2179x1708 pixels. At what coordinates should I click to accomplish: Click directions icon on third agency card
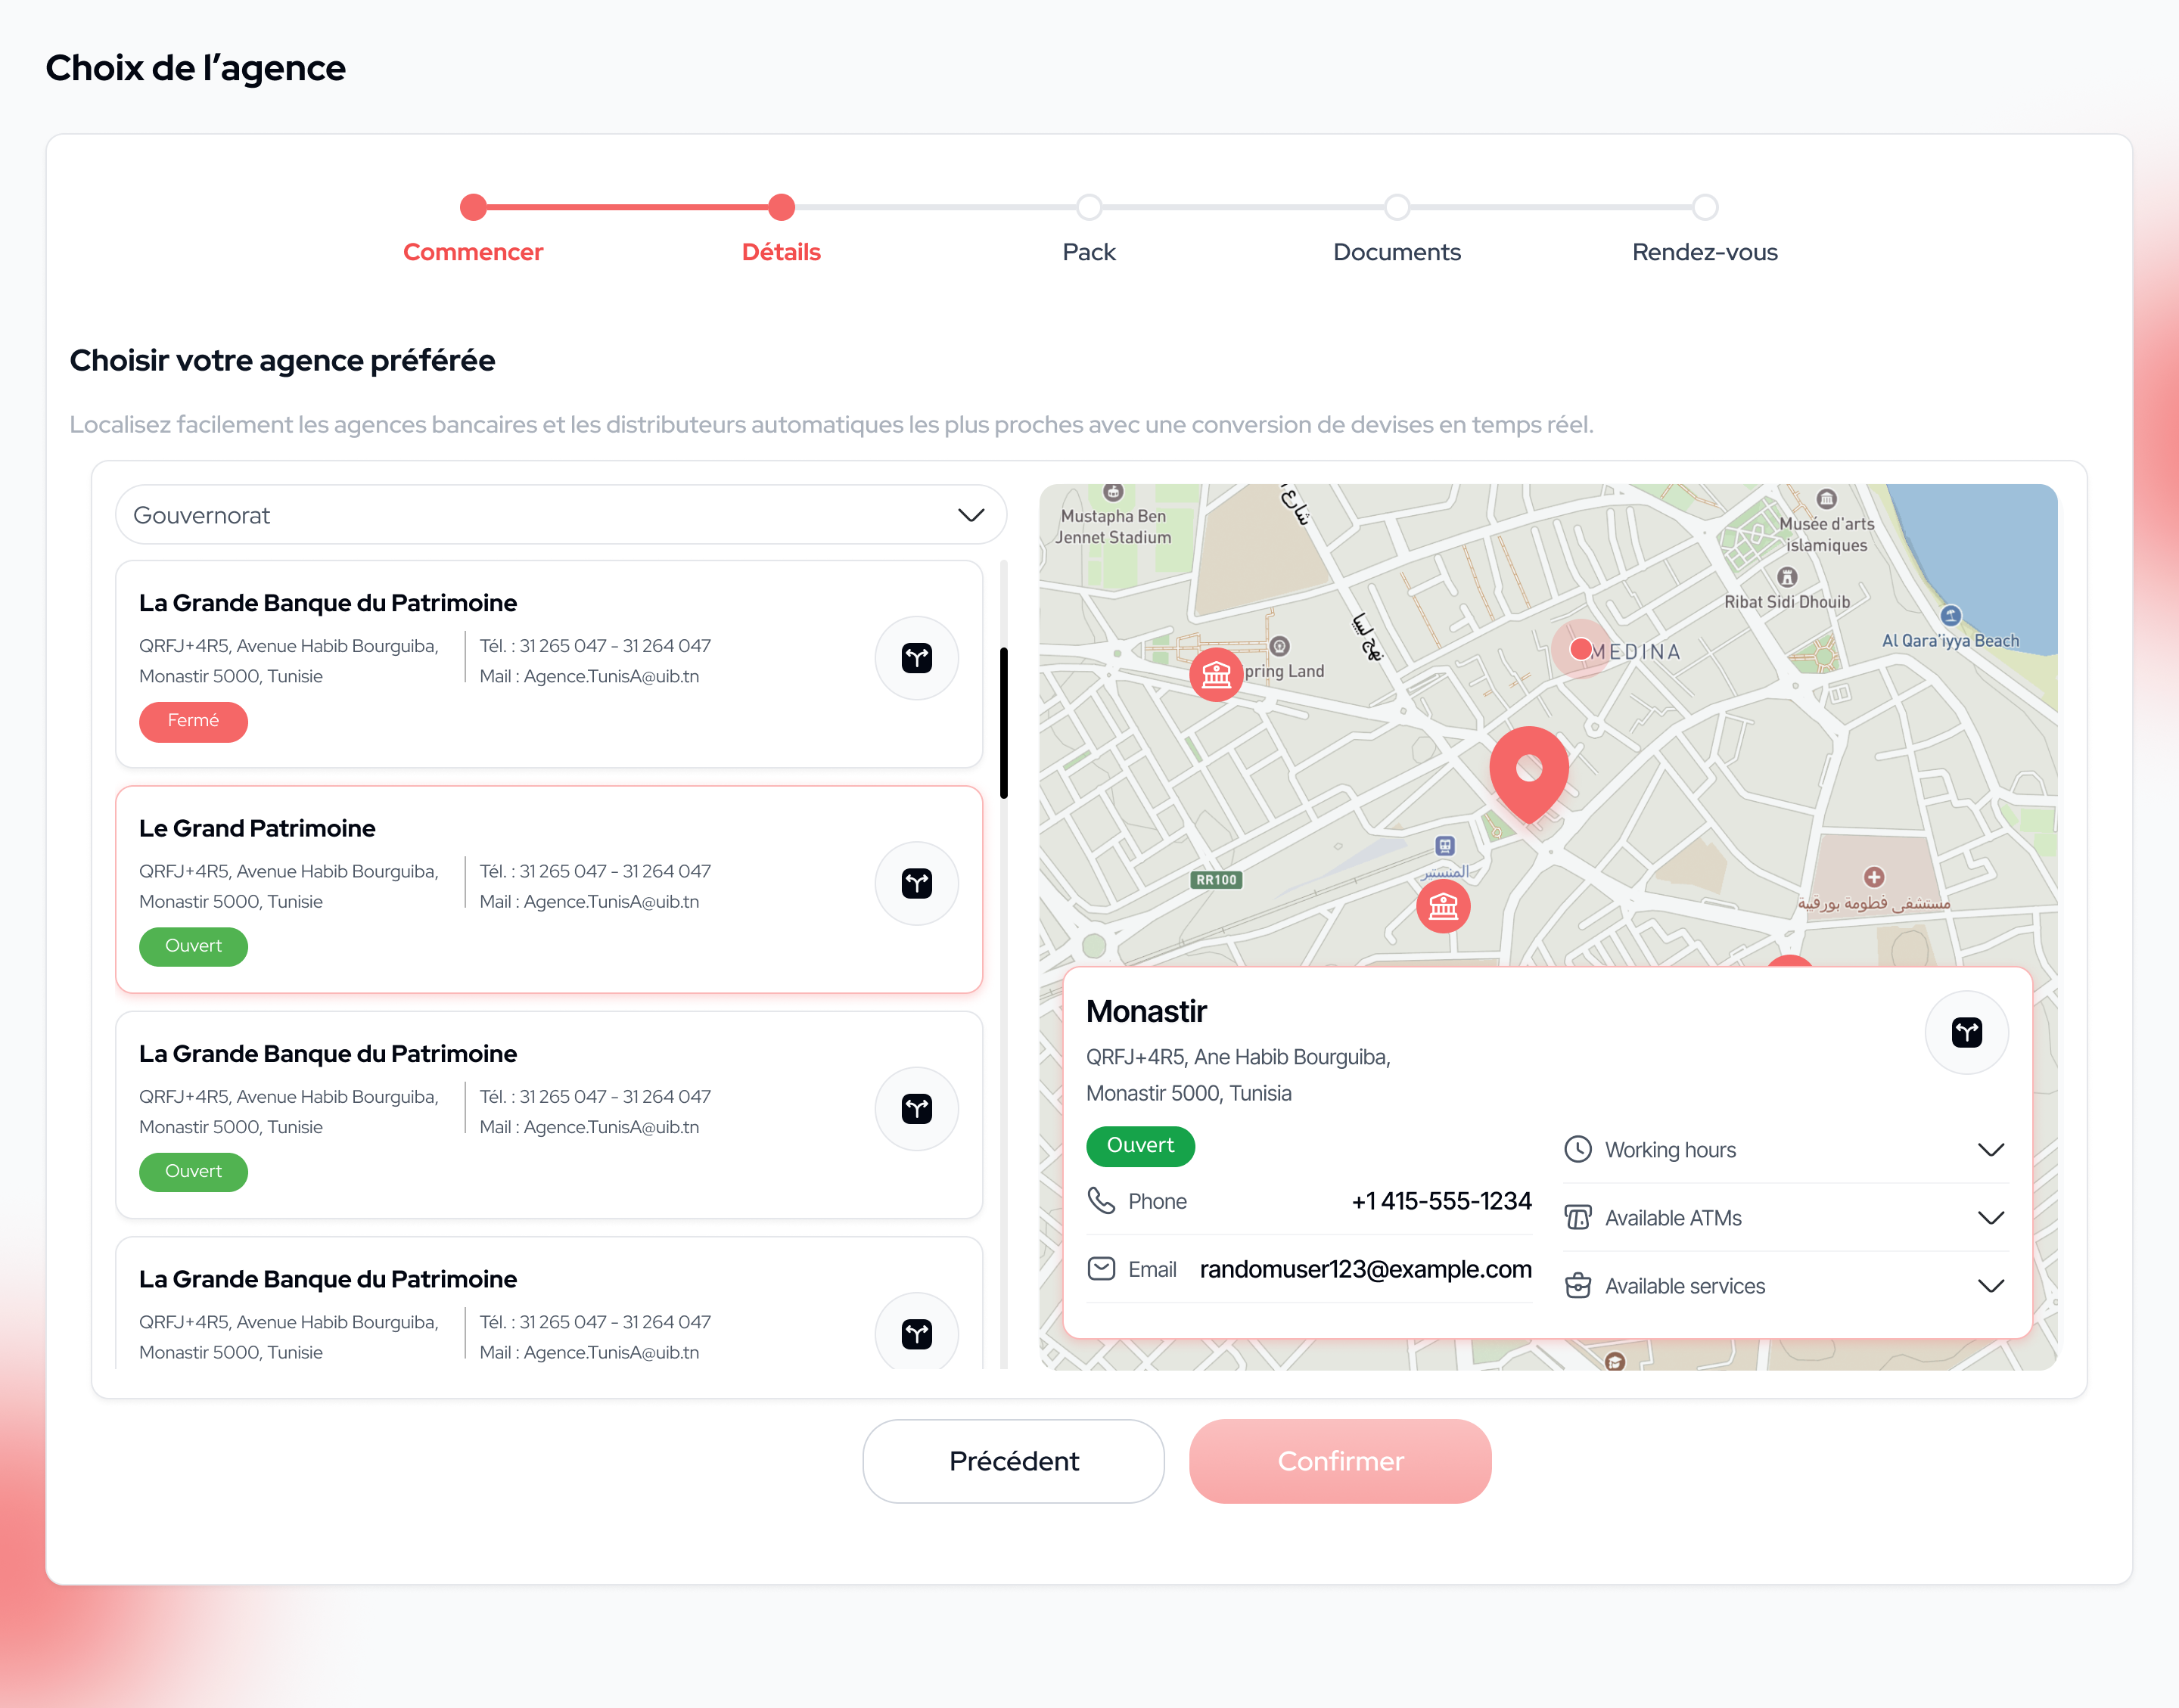coord(916,1109)
